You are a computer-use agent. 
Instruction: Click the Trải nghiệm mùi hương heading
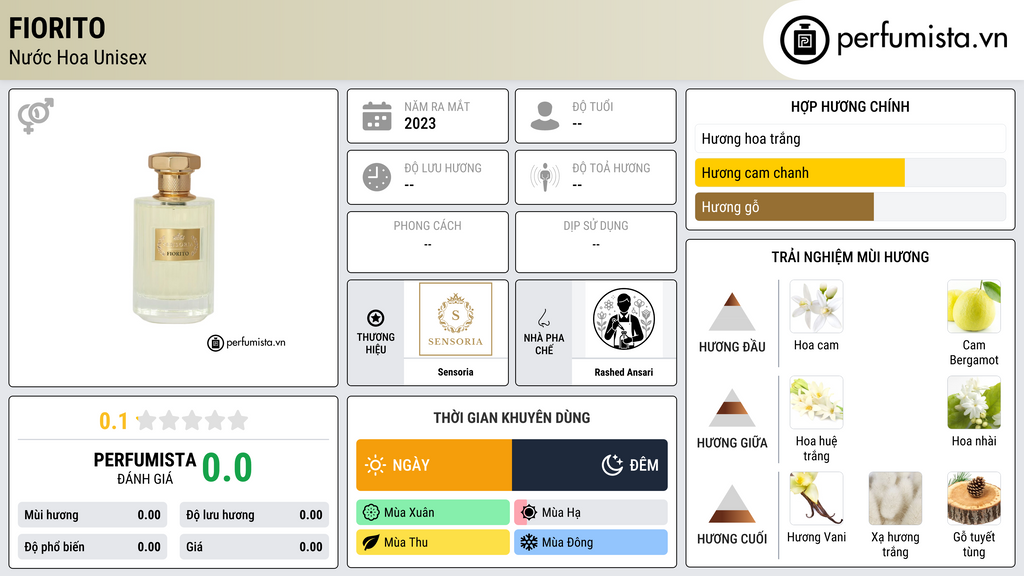click(850, 257)
